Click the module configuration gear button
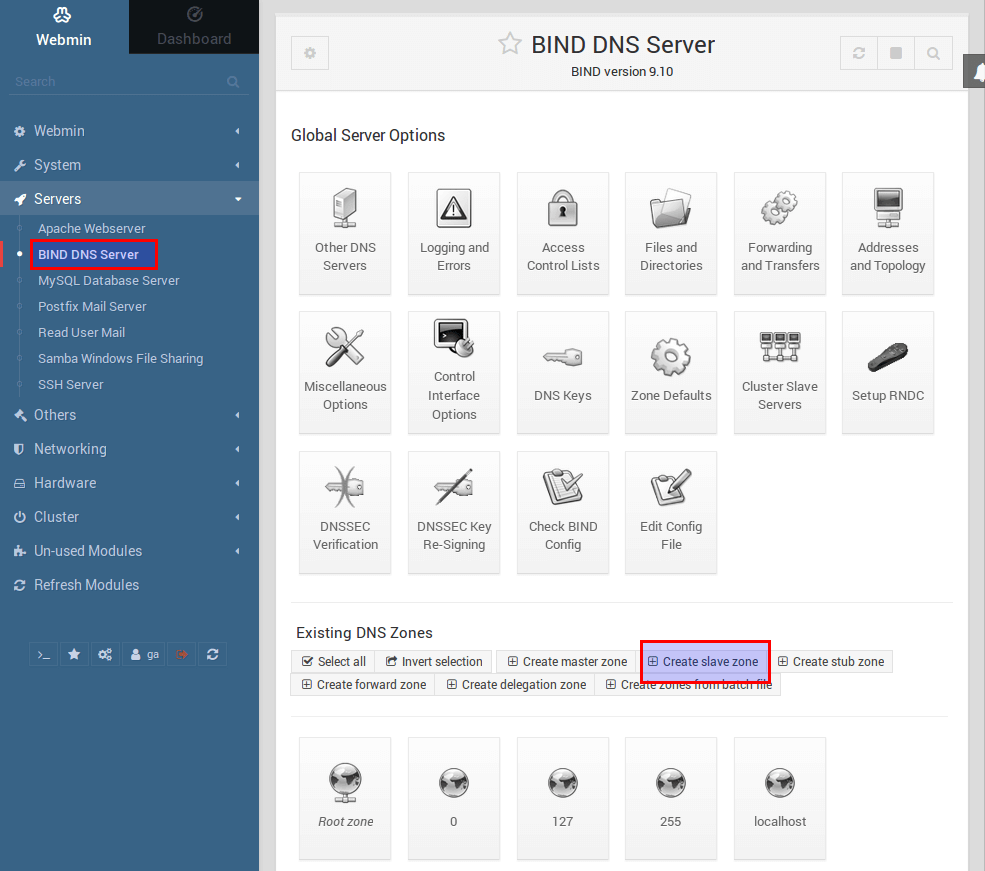This screenshot has height=871, width=985. [310, 53]
